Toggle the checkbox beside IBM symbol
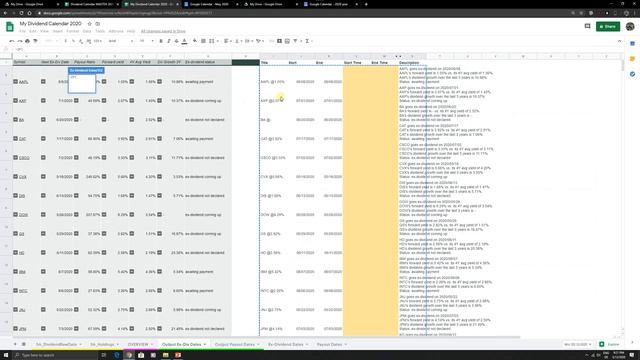Viewport: 640px width, 360px height. click(16, 271)
